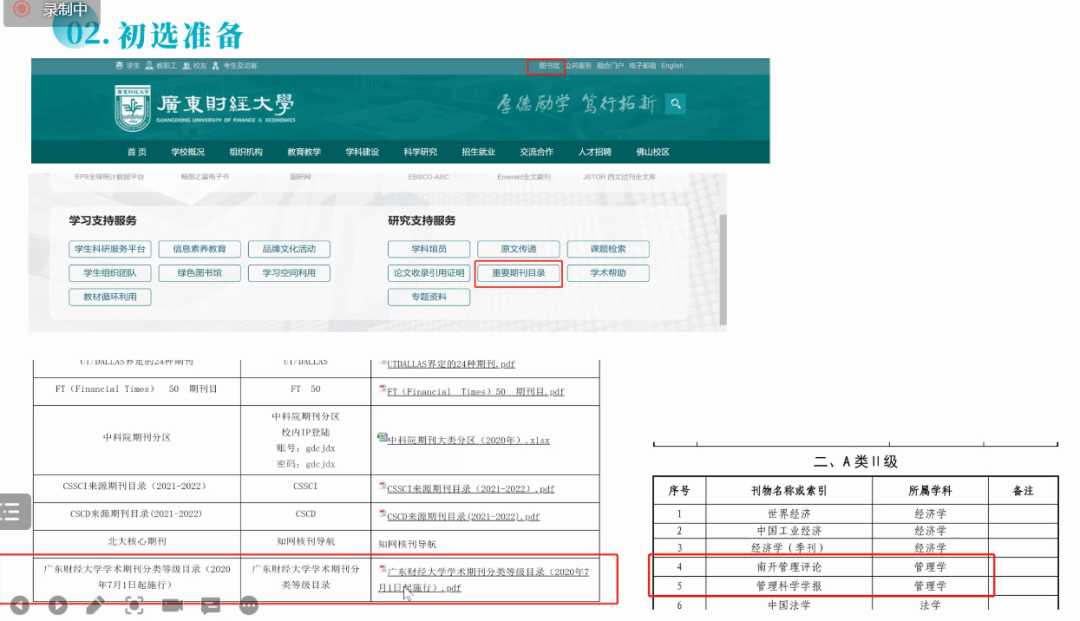Open 招生就业 navigation menu
Screen dimensions: 1080x621
[478, 151]
